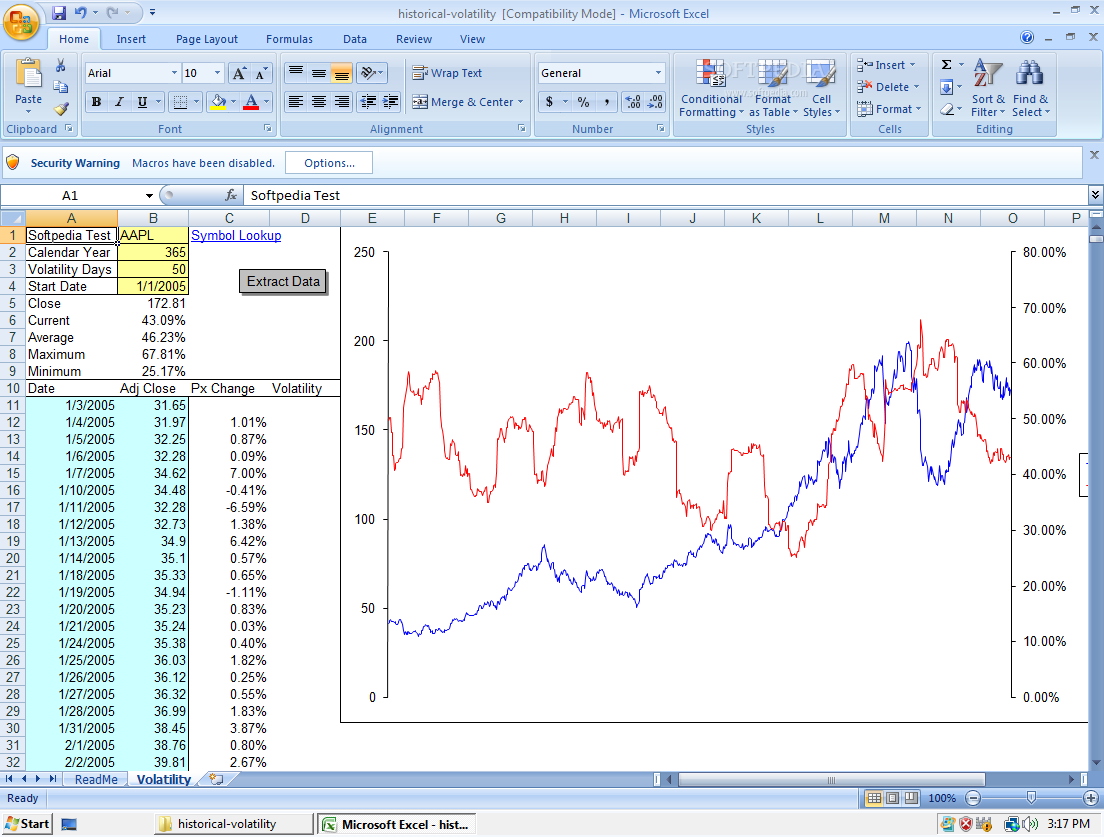Viewport: 1104px width, 837px height.
Task: Click the Extract Data button
Action: [x=283, y=282]
